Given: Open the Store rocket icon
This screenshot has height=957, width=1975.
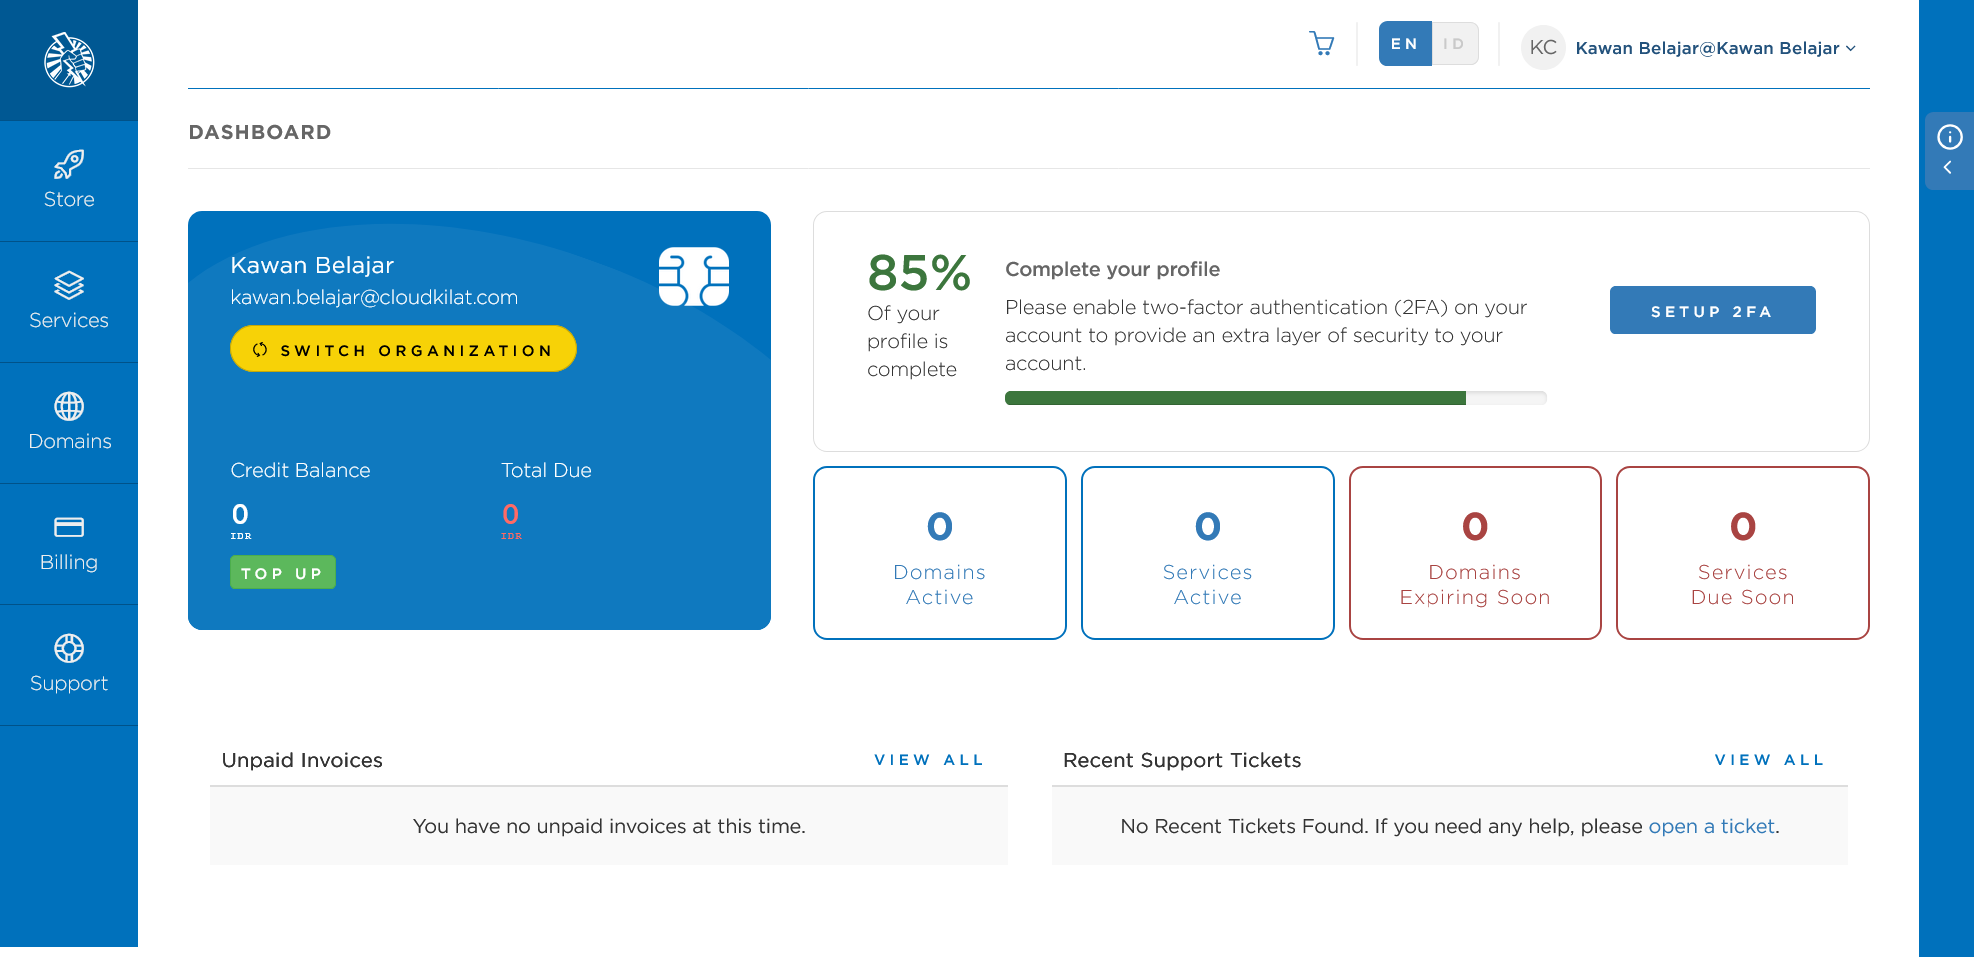Looking at the screenshot, I should pos(69,165).
